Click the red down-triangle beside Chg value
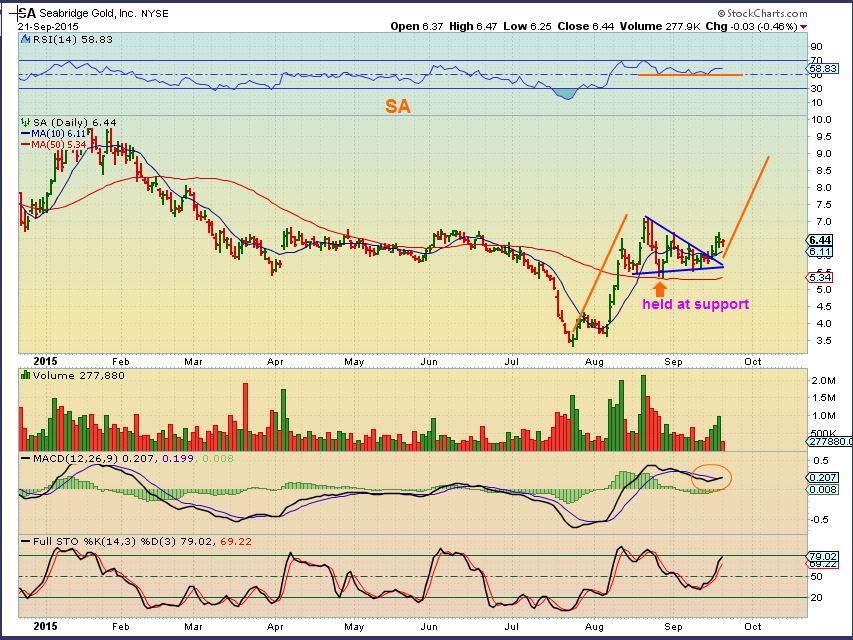853x640 pixels. pyautogui.click(x=803, y=27)
